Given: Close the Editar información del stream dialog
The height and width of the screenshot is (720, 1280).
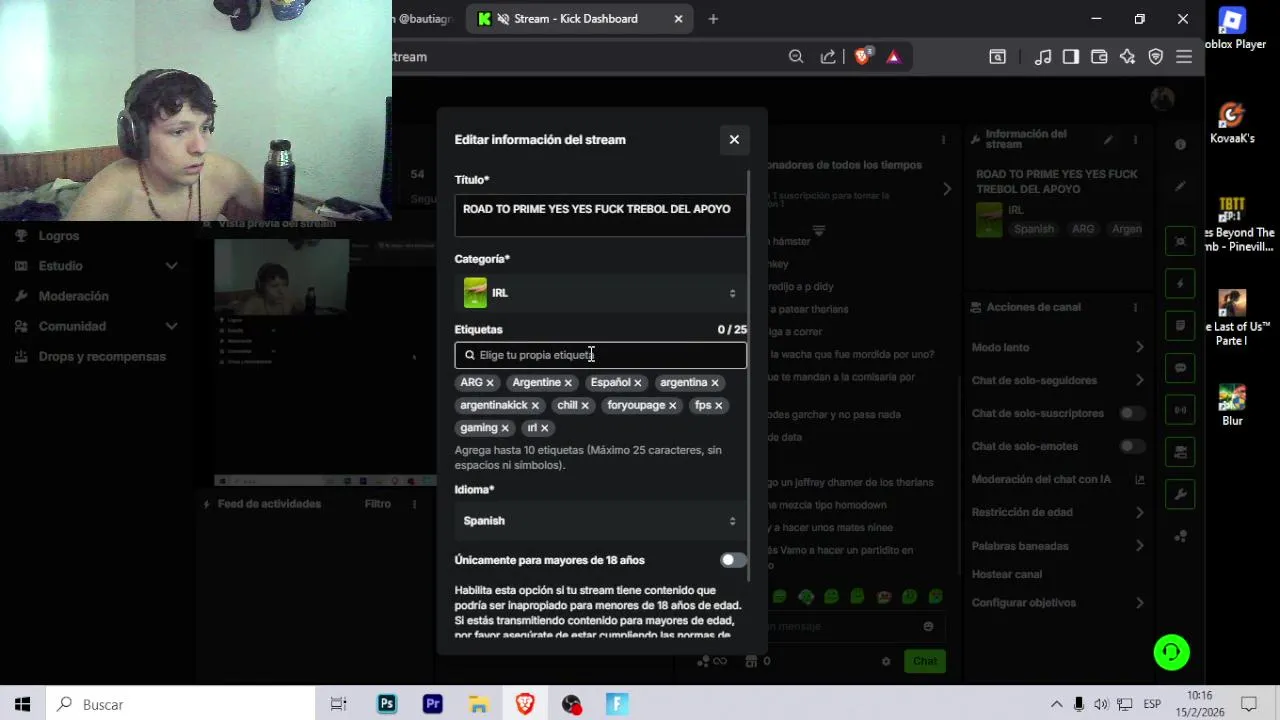Looking at the screenshot, I should tap(734, 140).
